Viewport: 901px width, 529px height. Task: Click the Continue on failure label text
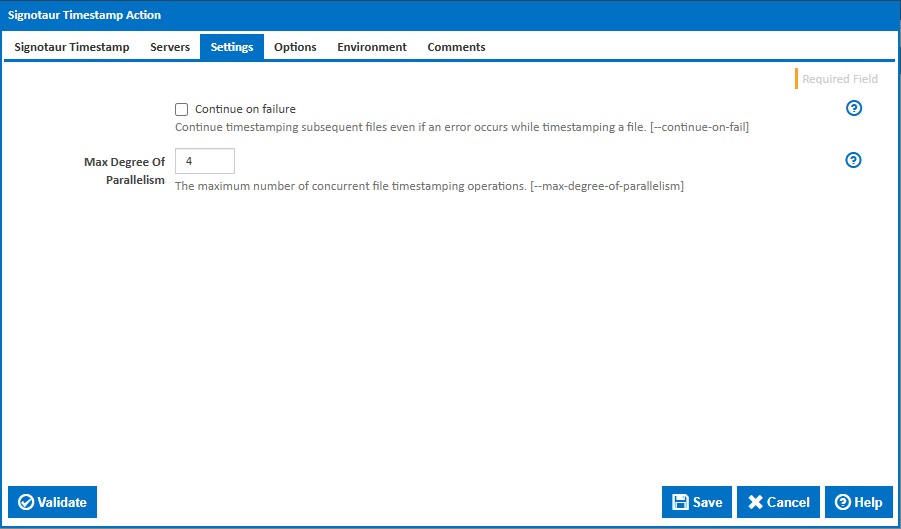pyautogui.click(x=245, y=109)
